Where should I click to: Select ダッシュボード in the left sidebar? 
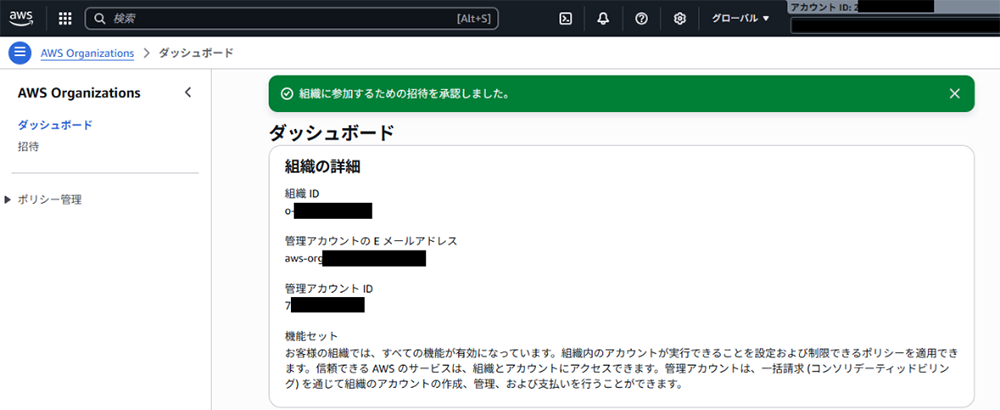coord(55,125)
